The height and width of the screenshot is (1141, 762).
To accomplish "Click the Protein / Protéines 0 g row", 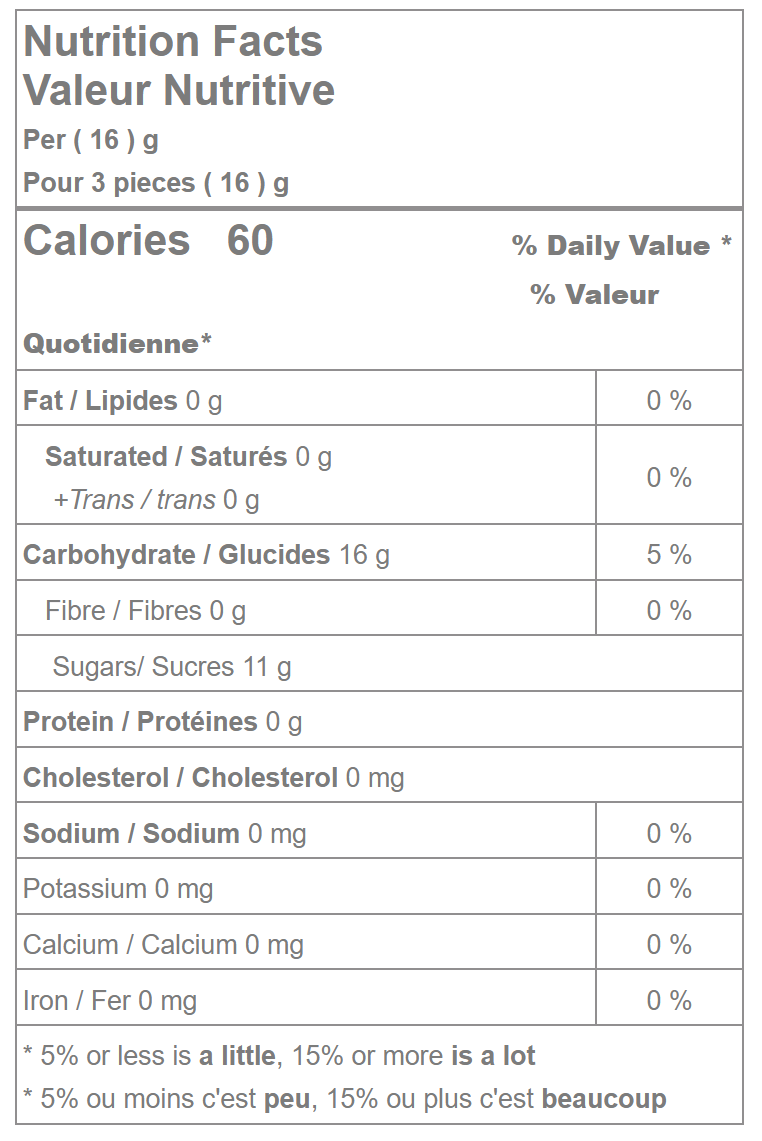I will pos(162,722).
